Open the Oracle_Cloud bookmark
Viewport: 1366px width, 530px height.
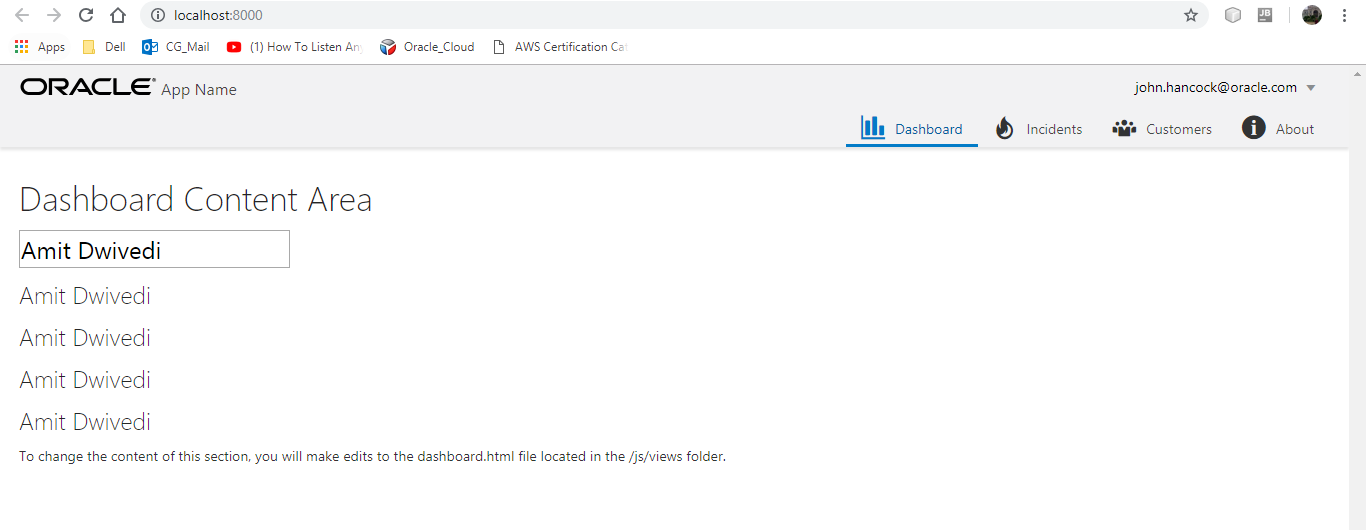[428, 47]
